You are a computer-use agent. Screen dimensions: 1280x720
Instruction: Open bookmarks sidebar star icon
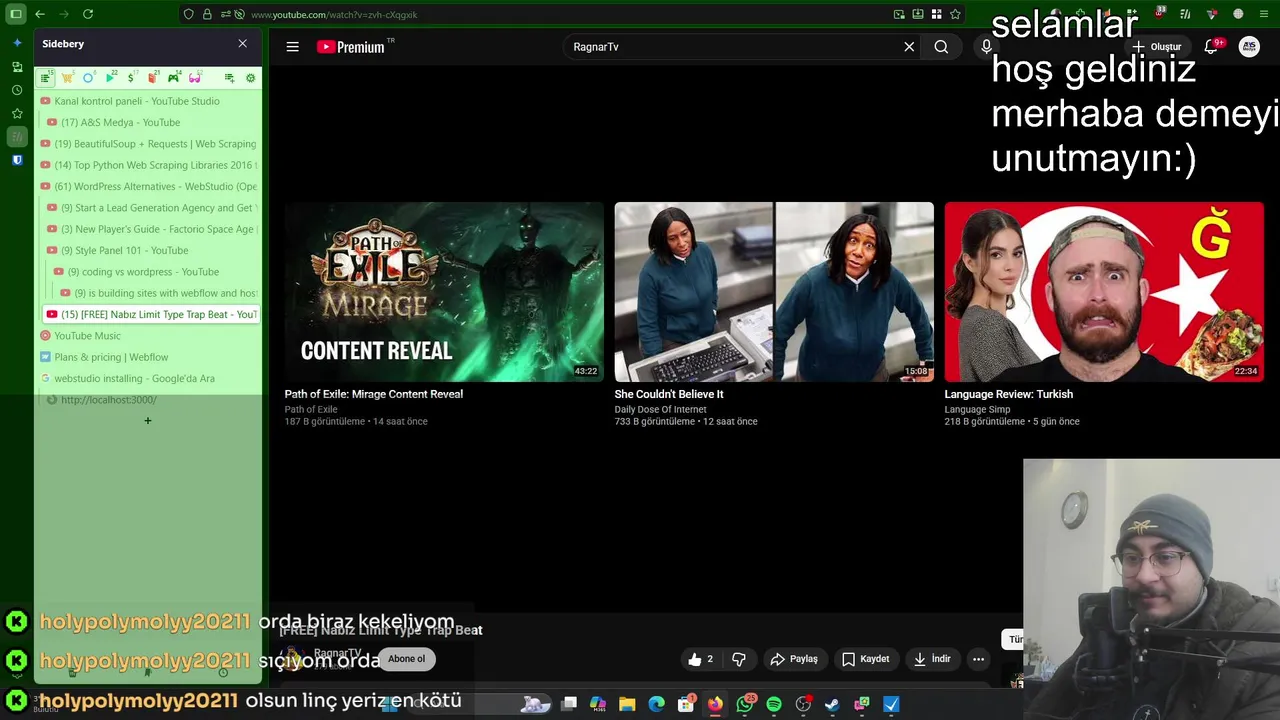pyautogui.click(x=17, y=113)
